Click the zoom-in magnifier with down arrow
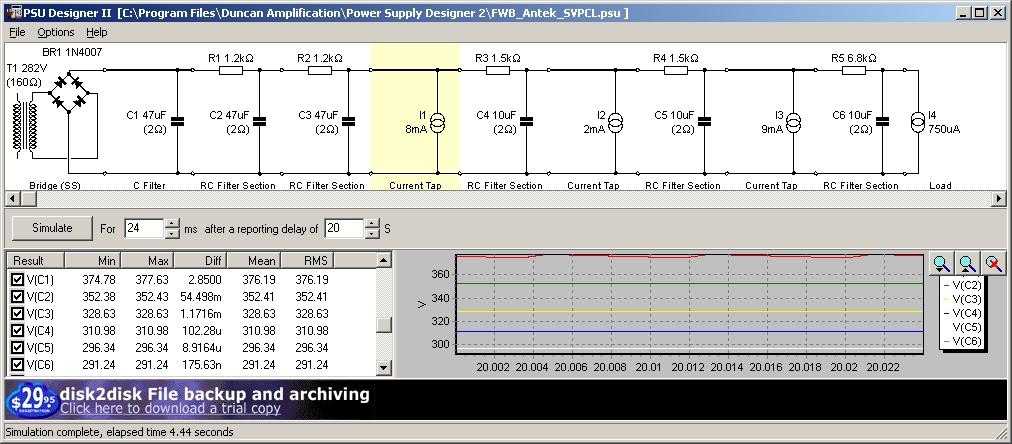The height and width of the screenshot is (444, 1012). pyautogui.click(x=942, y=263)
